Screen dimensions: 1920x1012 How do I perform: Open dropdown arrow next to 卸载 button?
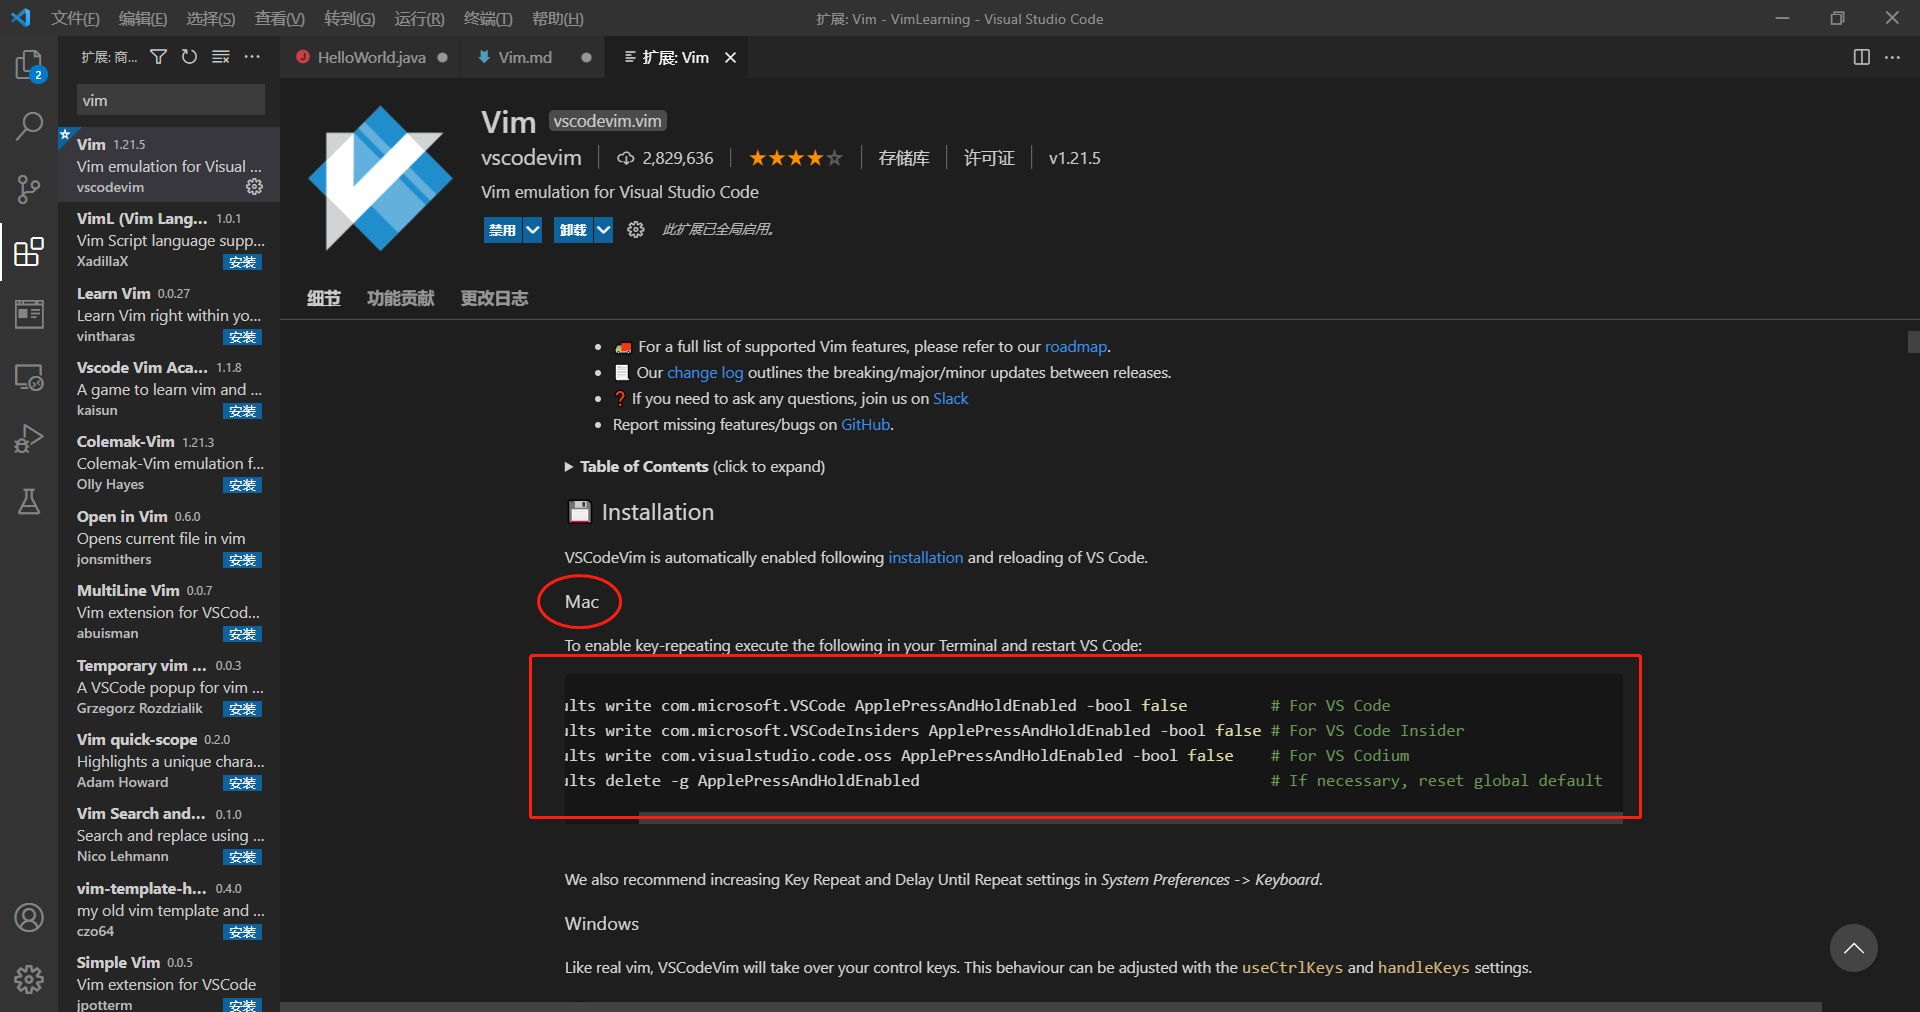(603, 230)
